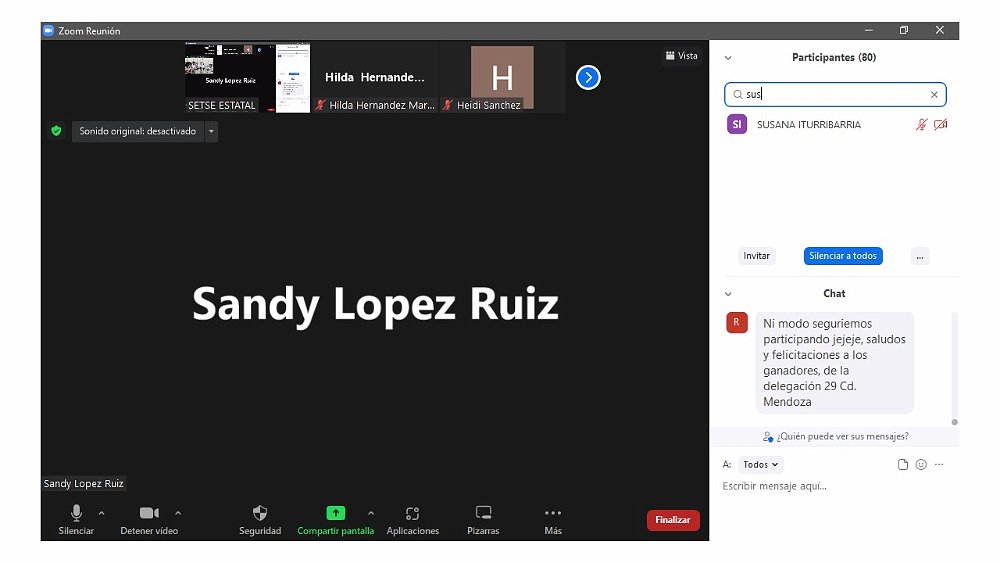
Task: Click the Silenciar a todos button
Action: click(x=843, y=256)
